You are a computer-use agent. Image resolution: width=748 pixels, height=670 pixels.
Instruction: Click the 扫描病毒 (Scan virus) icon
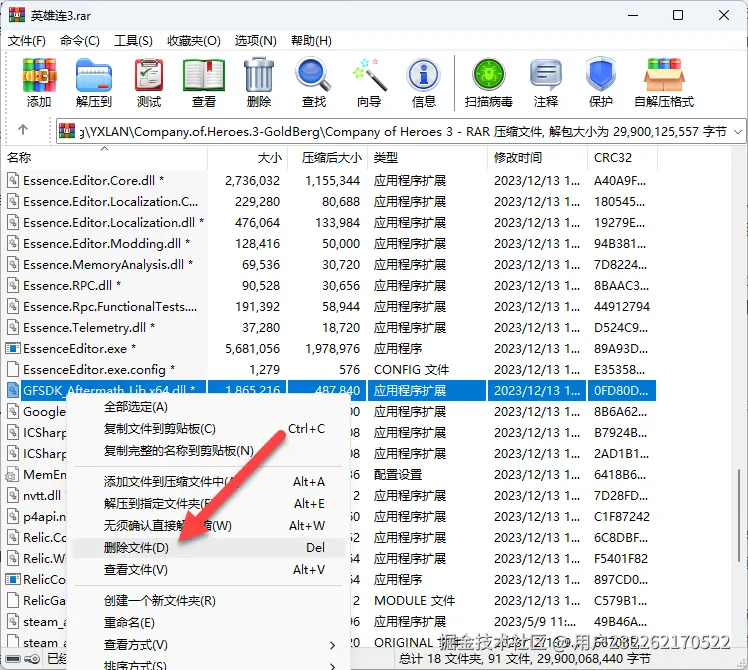coord(488,75)
